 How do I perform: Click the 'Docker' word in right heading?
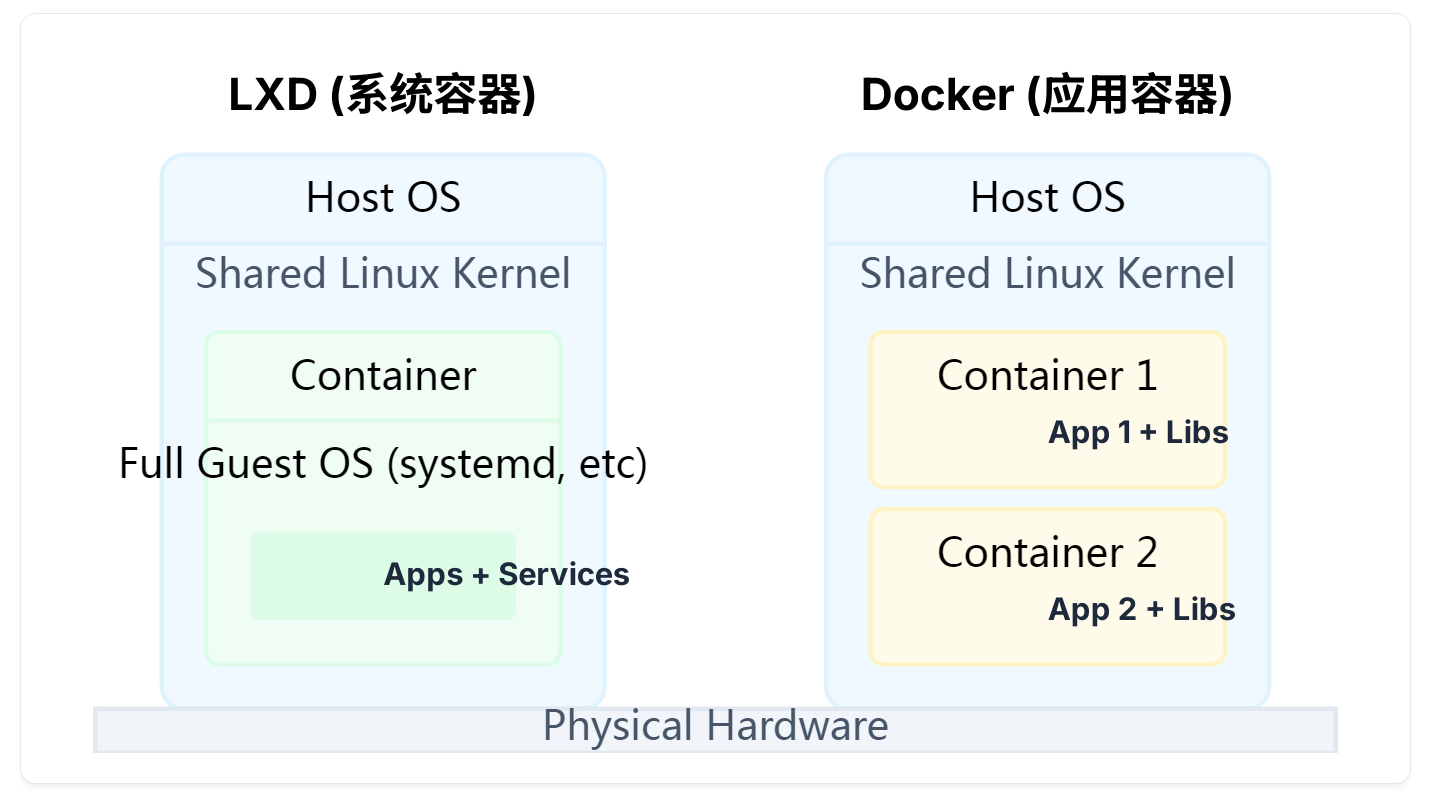[937, 96]
